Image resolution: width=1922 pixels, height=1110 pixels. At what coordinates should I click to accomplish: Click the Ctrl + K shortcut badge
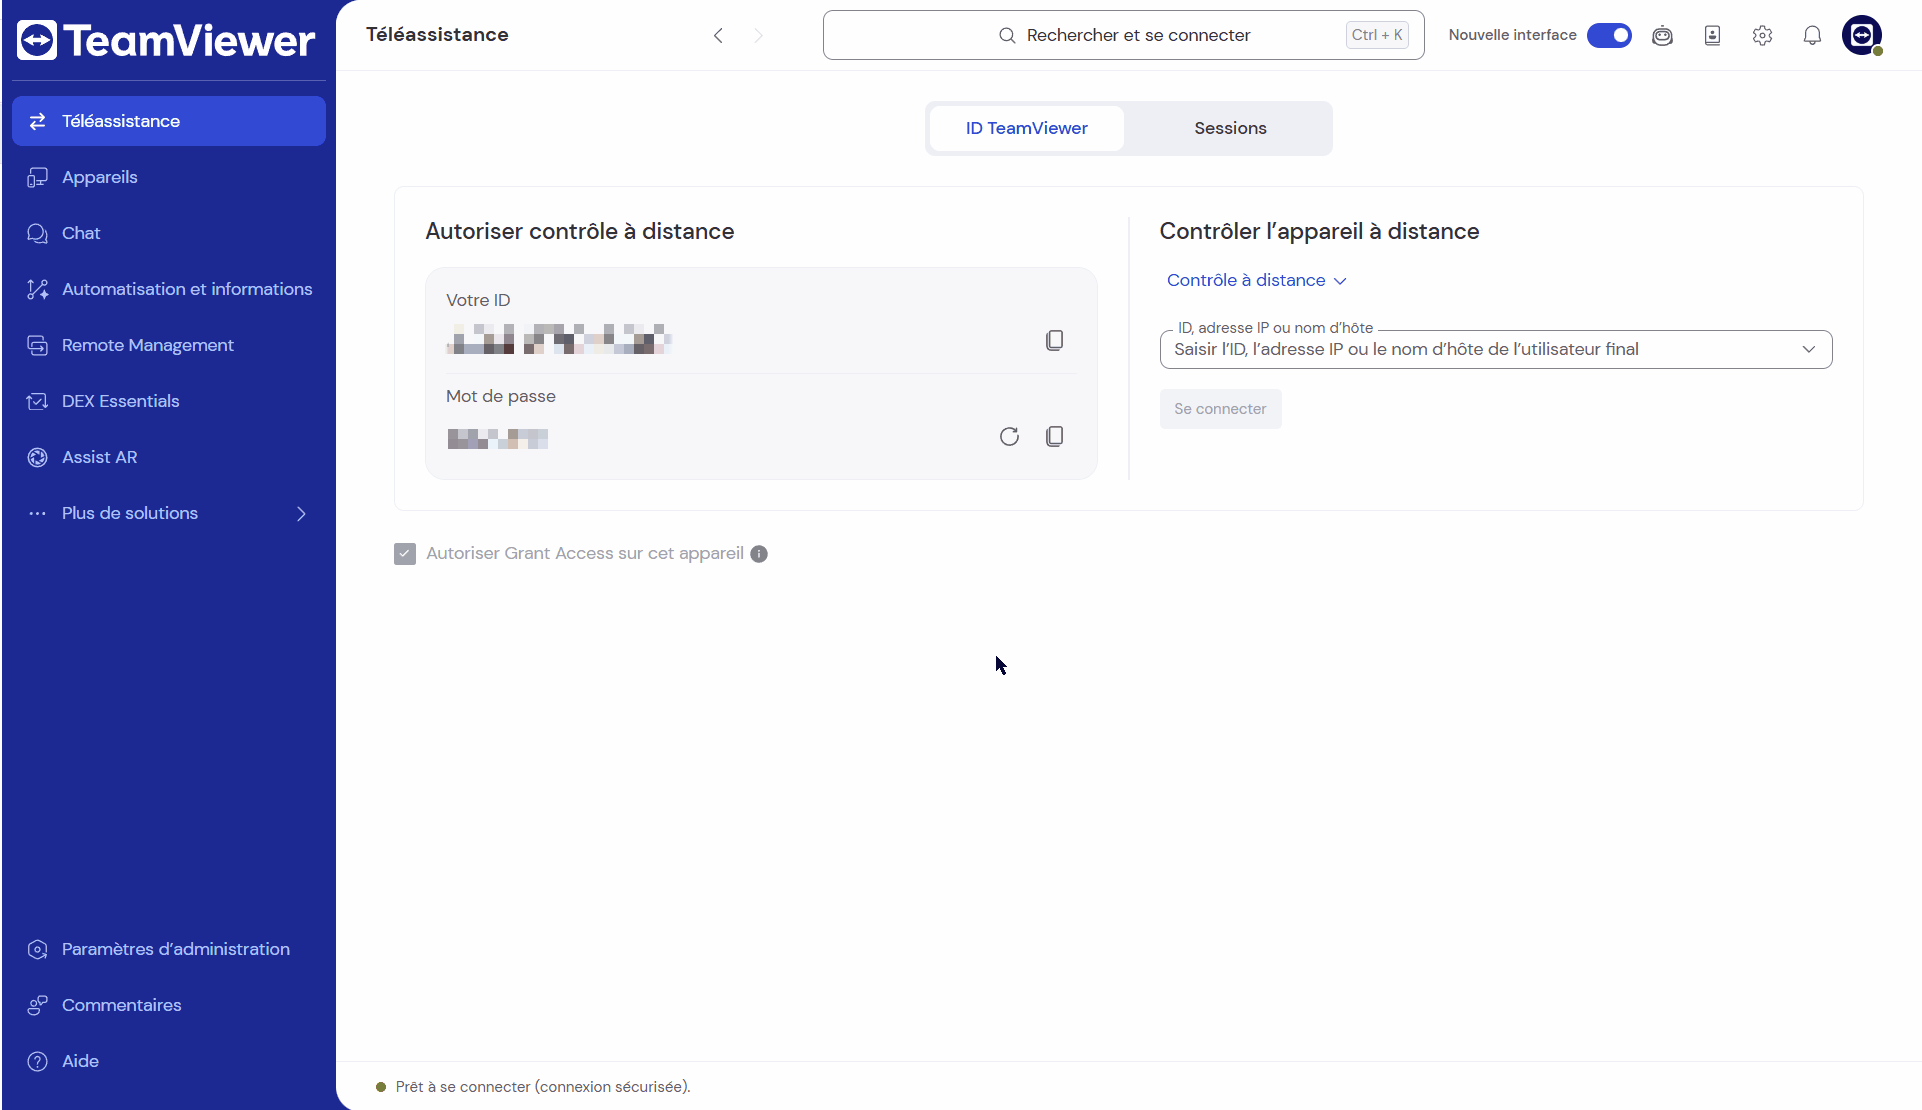(x=1376, y=35)
